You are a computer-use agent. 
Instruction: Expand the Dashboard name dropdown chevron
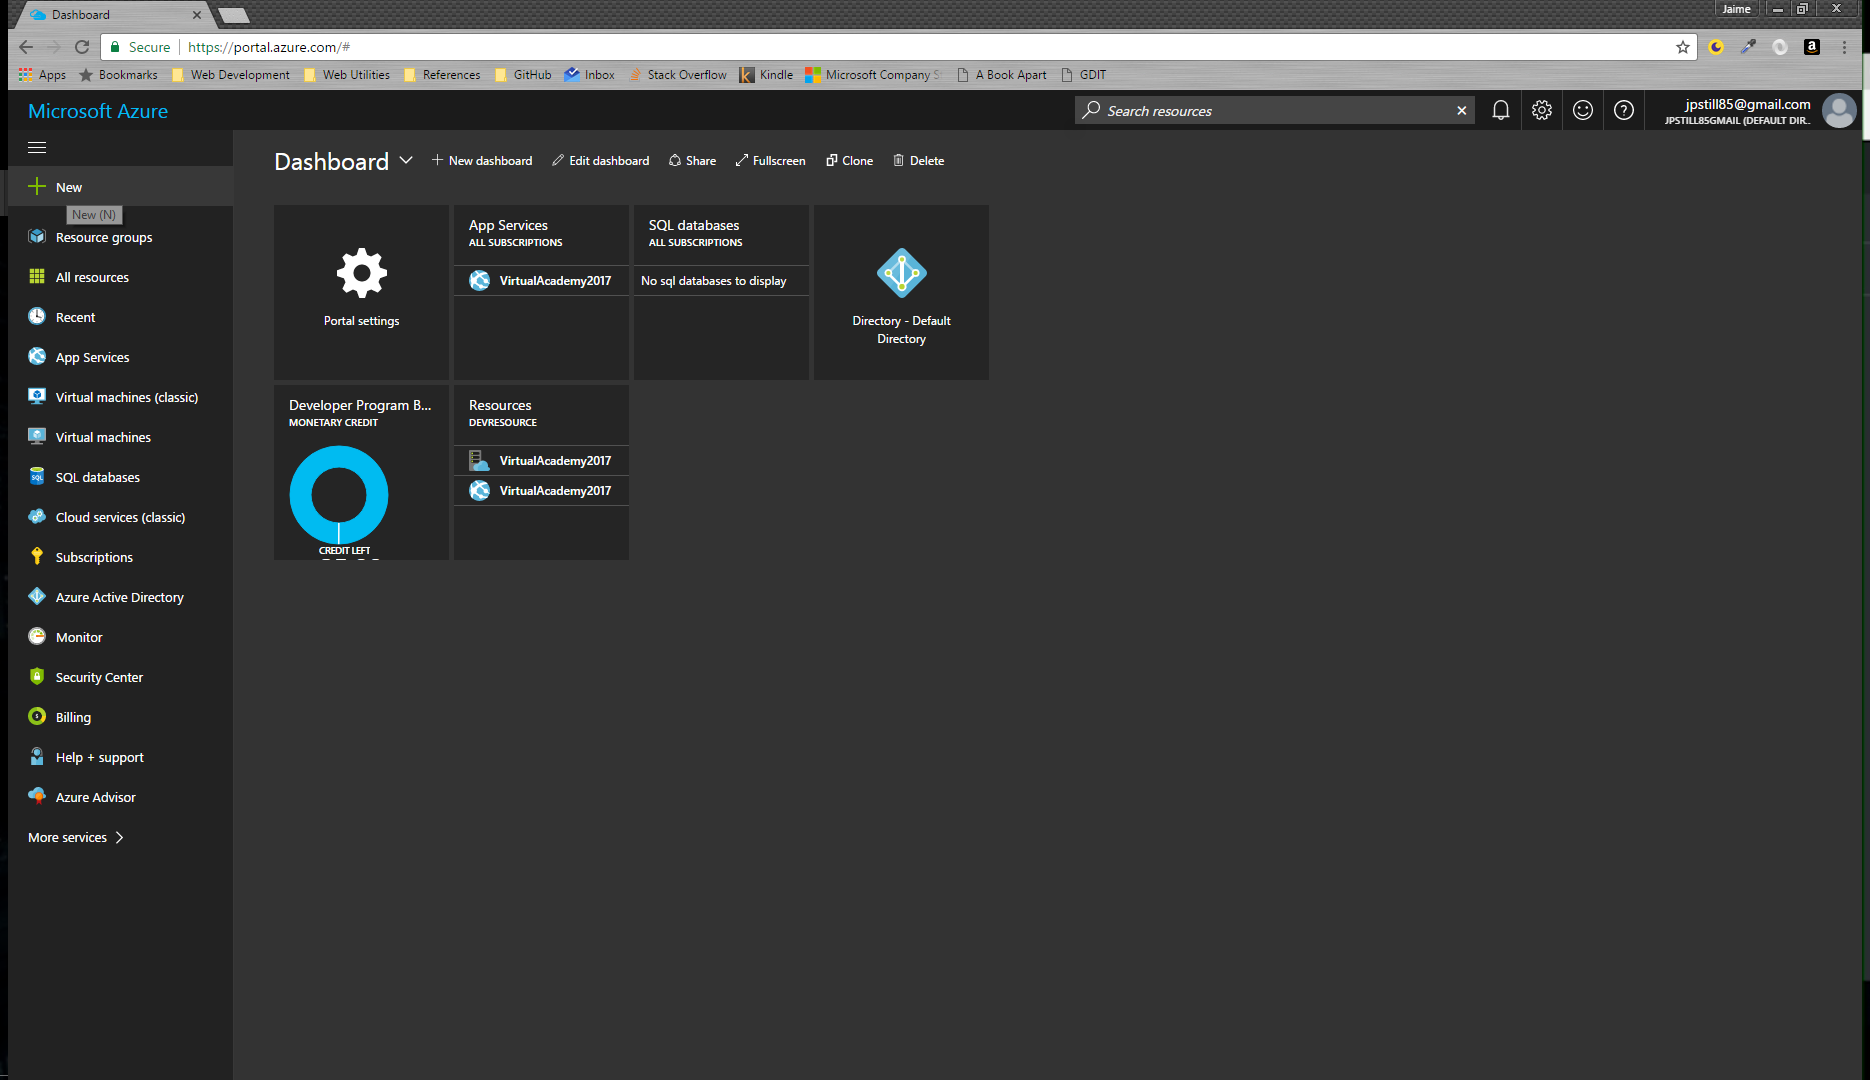(x=406, y=161)
